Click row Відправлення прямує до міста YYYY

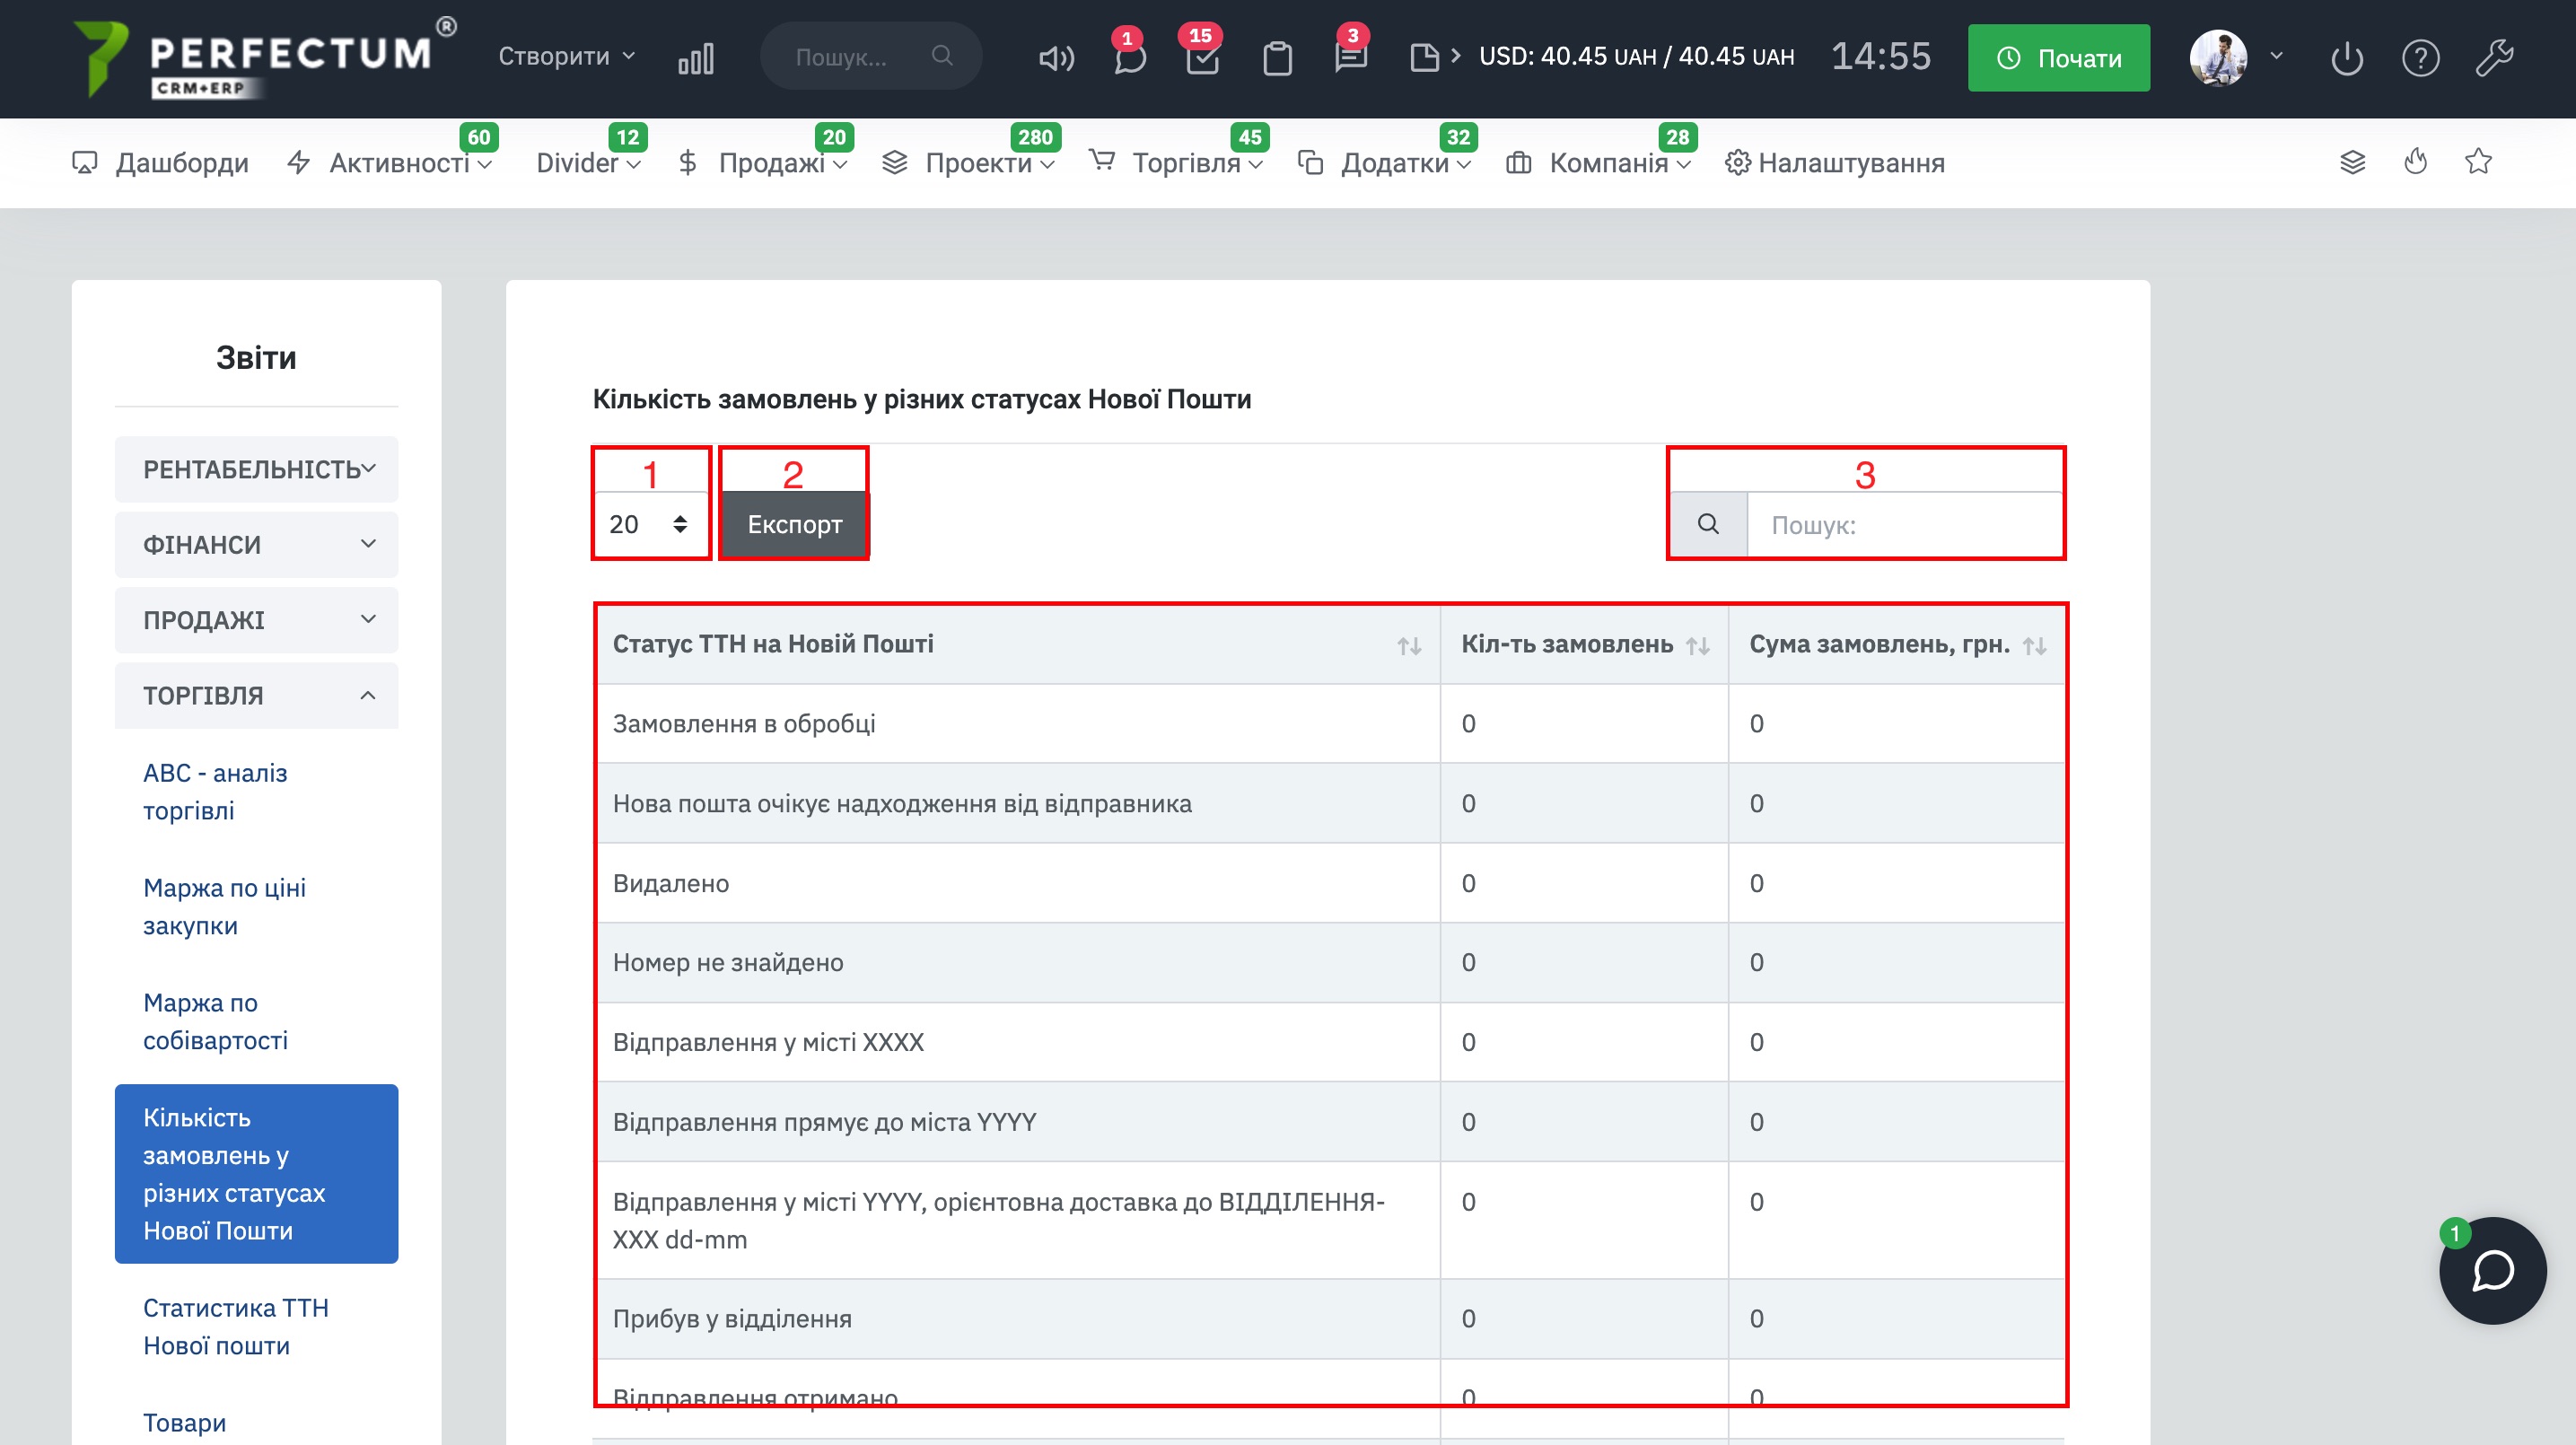1330,1122
